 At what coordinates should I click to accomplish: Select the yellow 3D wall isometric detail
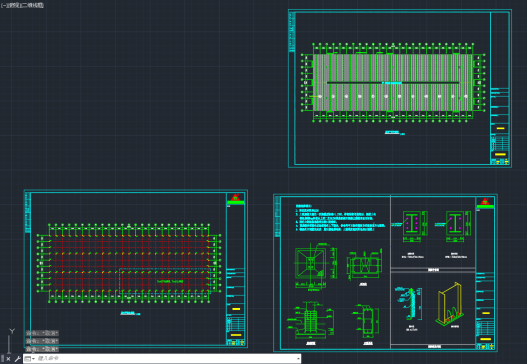(x=450, y=304)
